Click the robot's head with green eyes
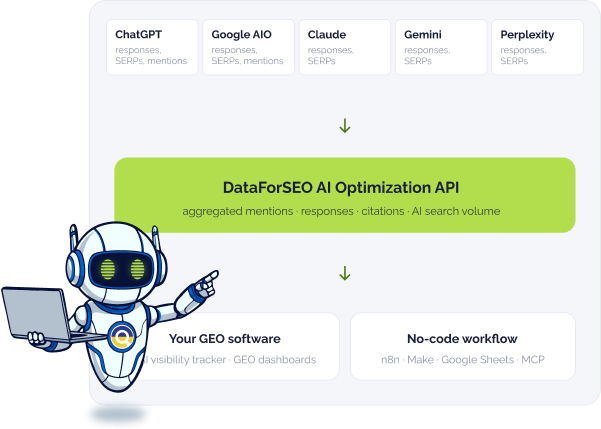 click(x=117, y=263)
